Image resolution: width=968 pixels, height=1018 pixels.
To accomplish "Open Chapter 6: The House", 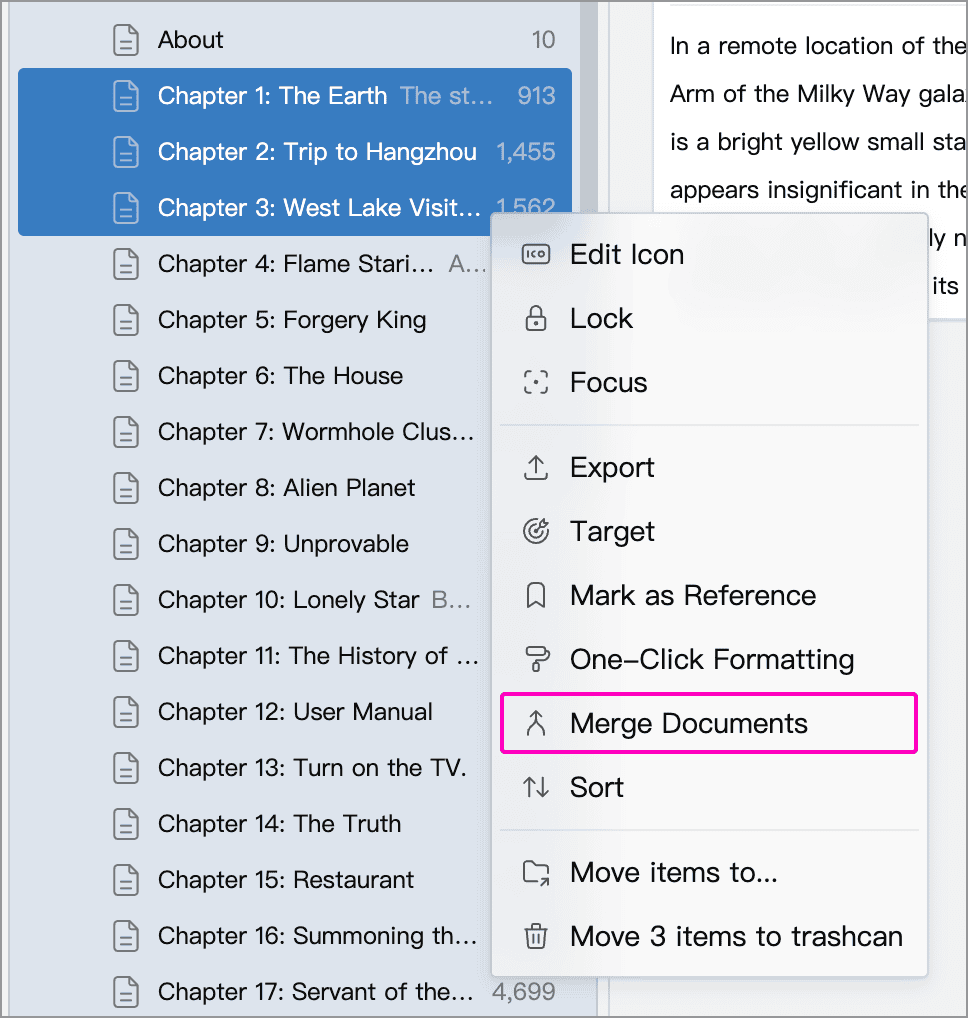I will point(254,376).
